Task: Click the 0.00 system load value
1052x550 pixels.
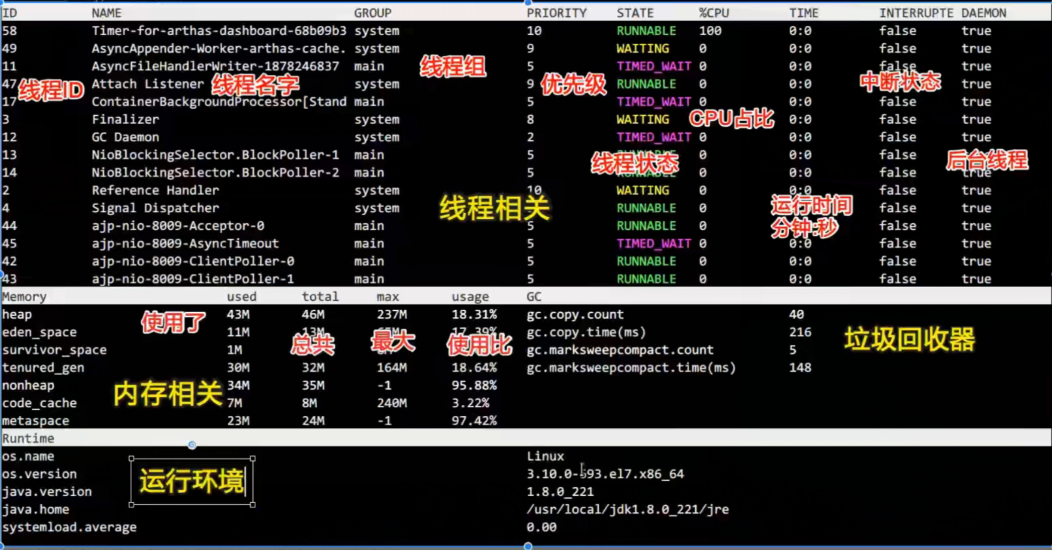Action: (x=541, y=527)
